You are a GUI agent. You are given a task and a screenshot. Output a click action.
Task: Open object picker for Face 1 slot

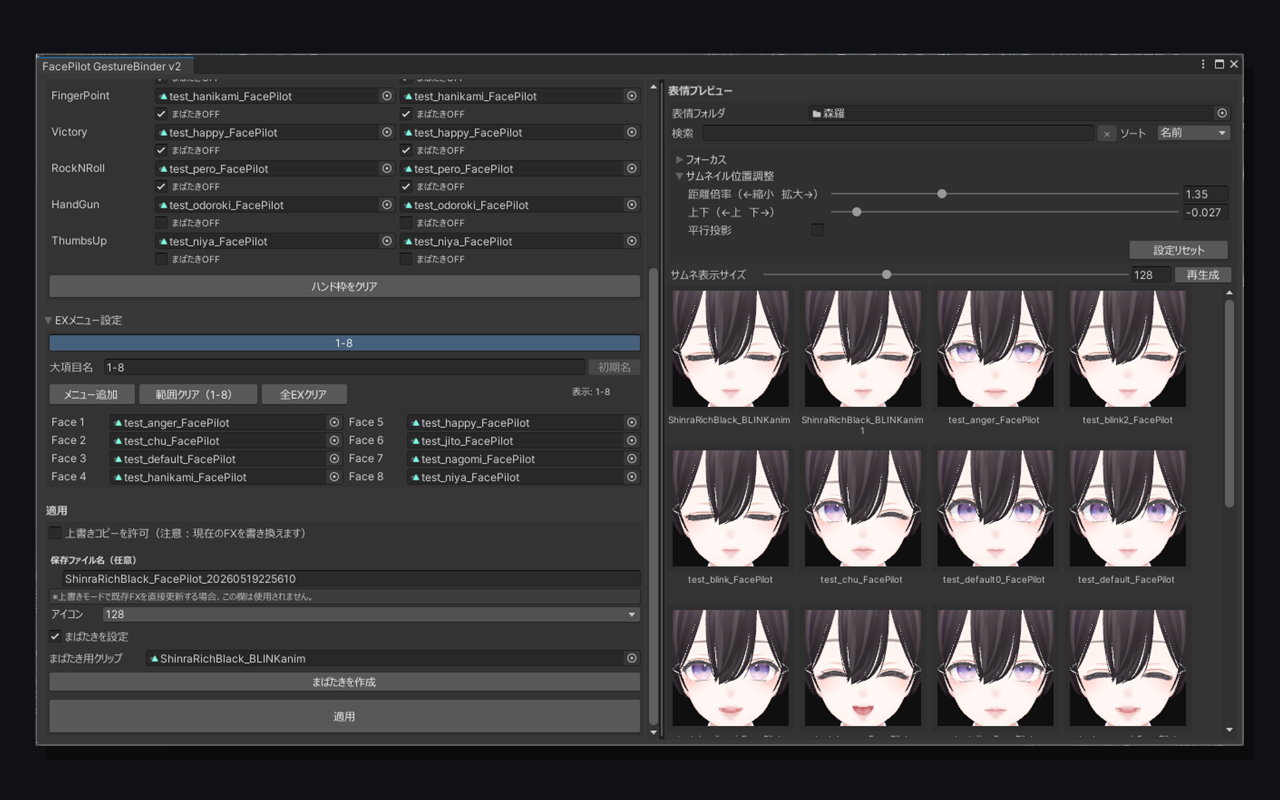pos(334,423)
